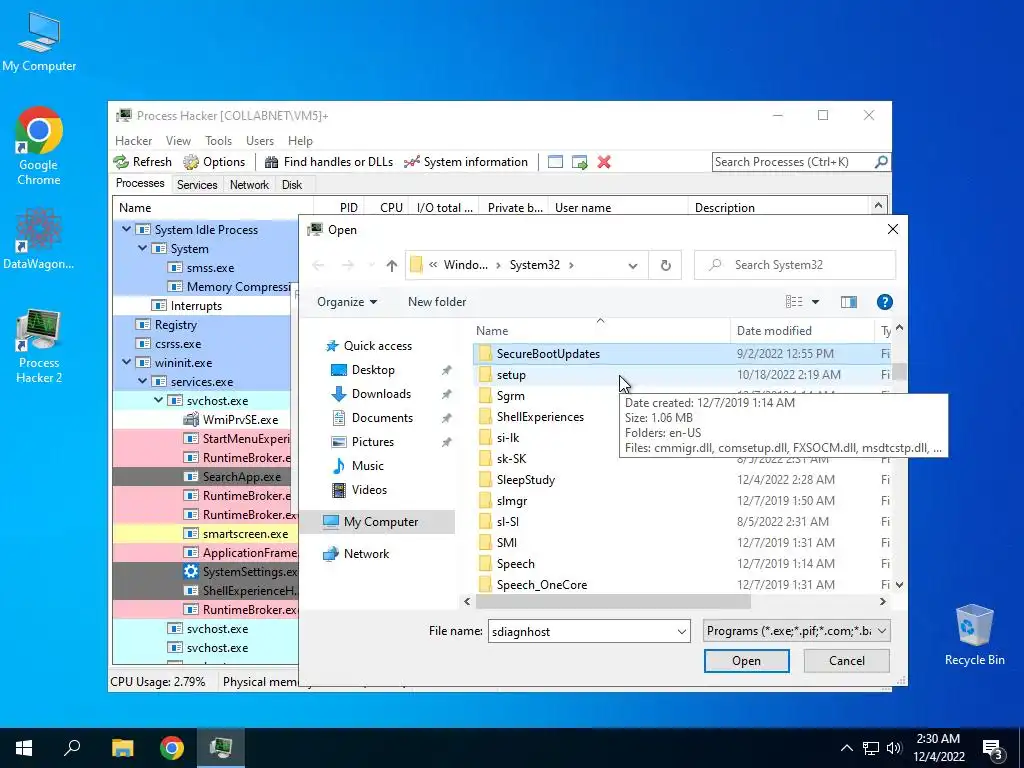Open the Programs file type filter dropdown
Screen dimensions: 1024x768
click(x=796, y=631)
